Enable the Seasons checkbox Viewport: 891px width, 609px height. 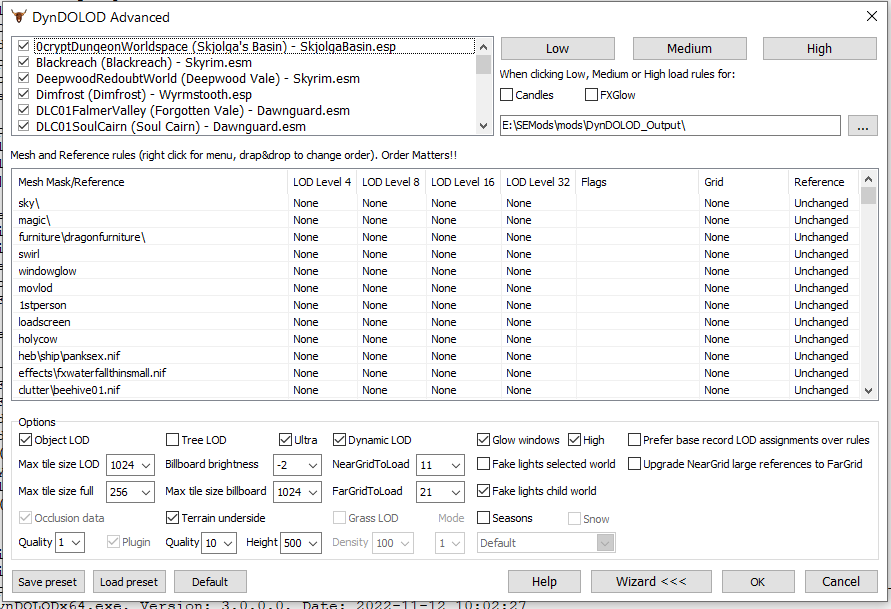click(484, 518)
